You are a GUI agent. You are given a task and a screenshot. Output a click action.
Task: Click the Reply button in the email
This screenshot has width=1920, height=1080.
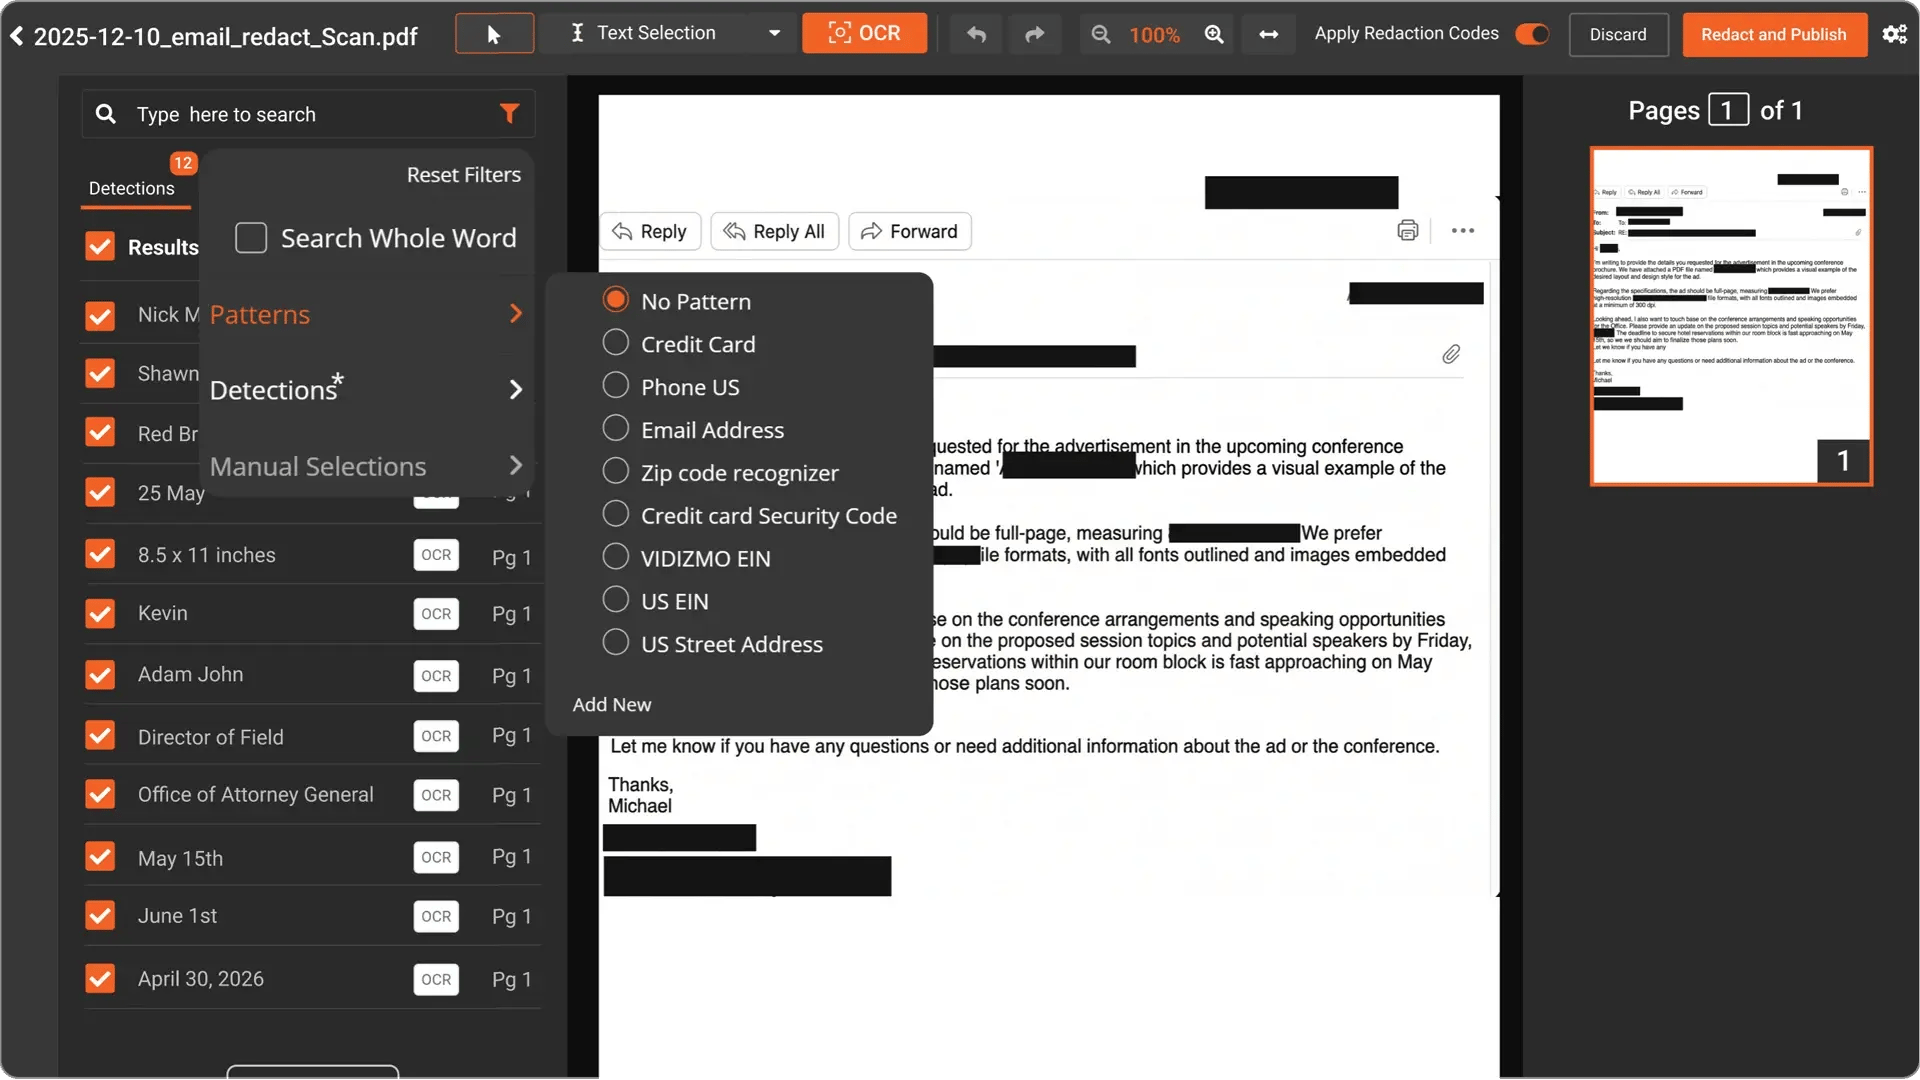(650, 231)
